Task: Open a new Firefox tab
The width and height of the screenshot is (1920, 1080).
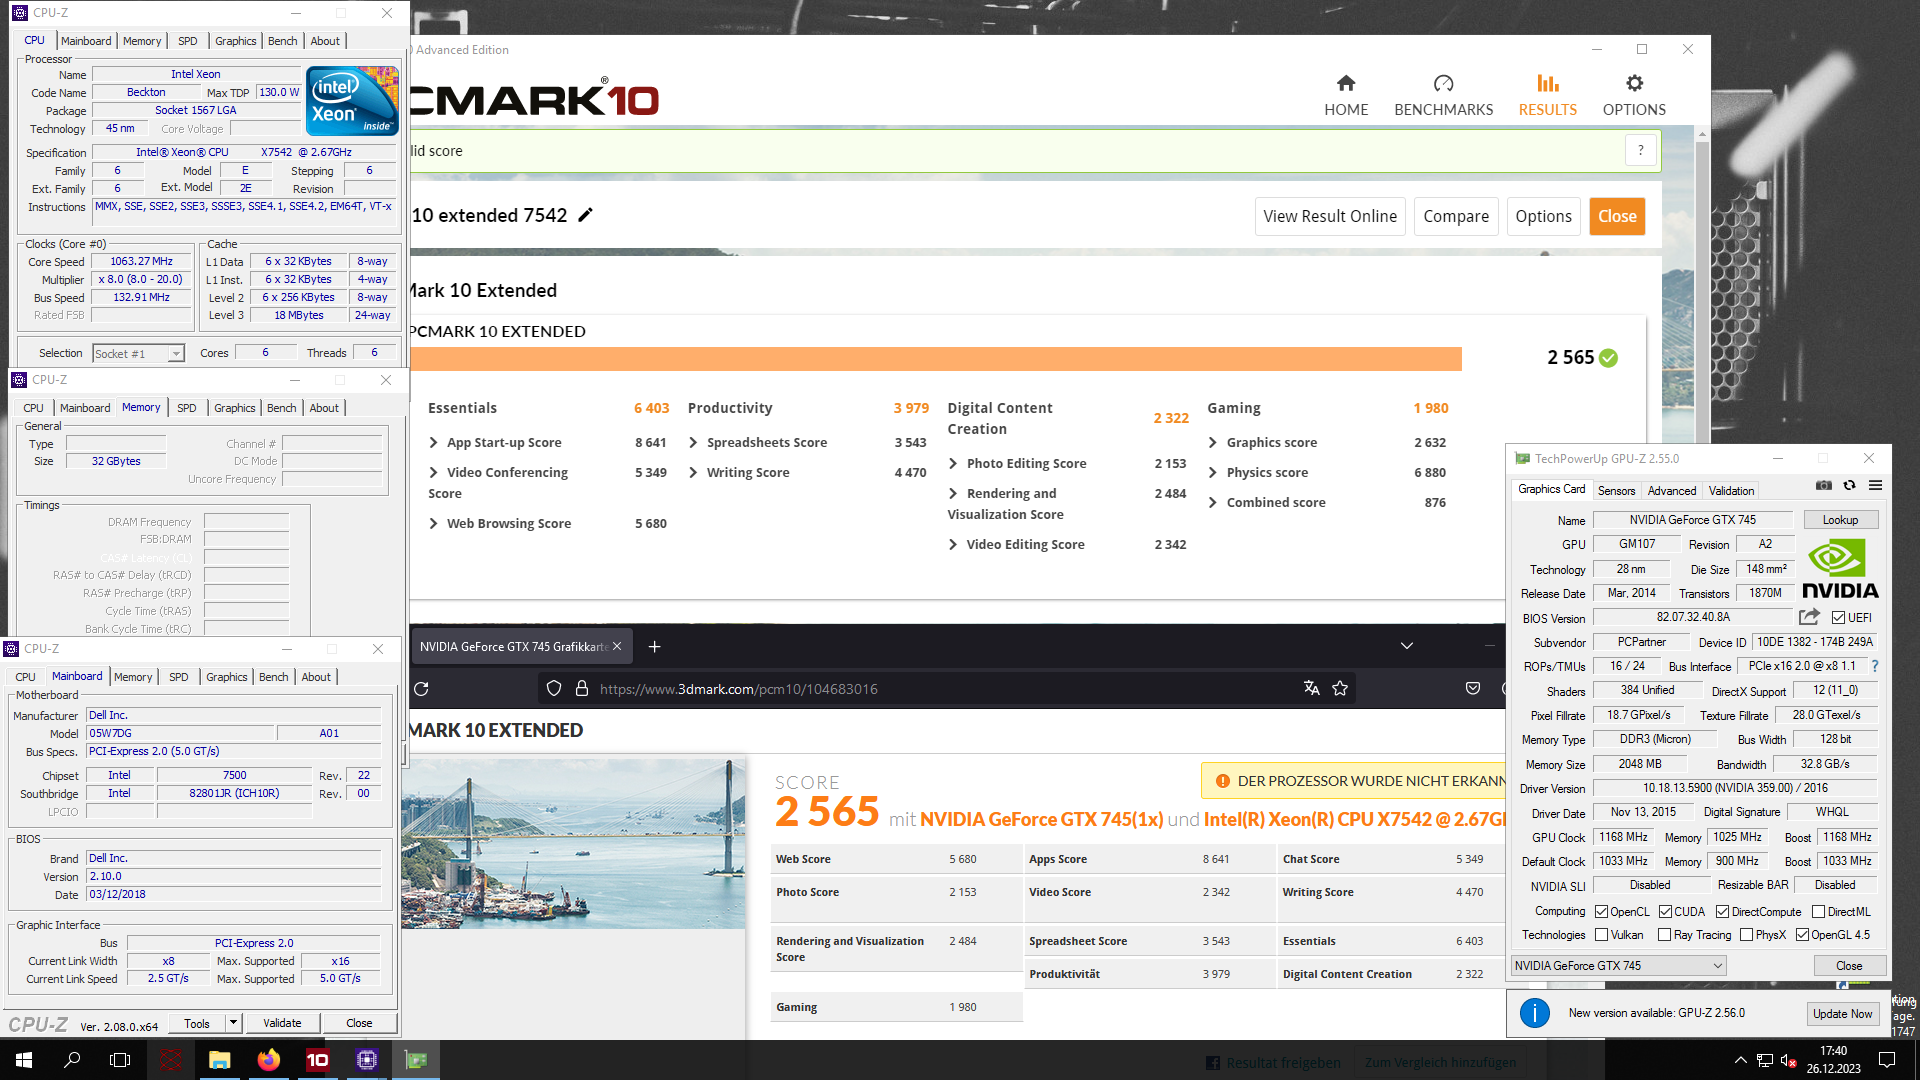Action: [x=654, y=647]
